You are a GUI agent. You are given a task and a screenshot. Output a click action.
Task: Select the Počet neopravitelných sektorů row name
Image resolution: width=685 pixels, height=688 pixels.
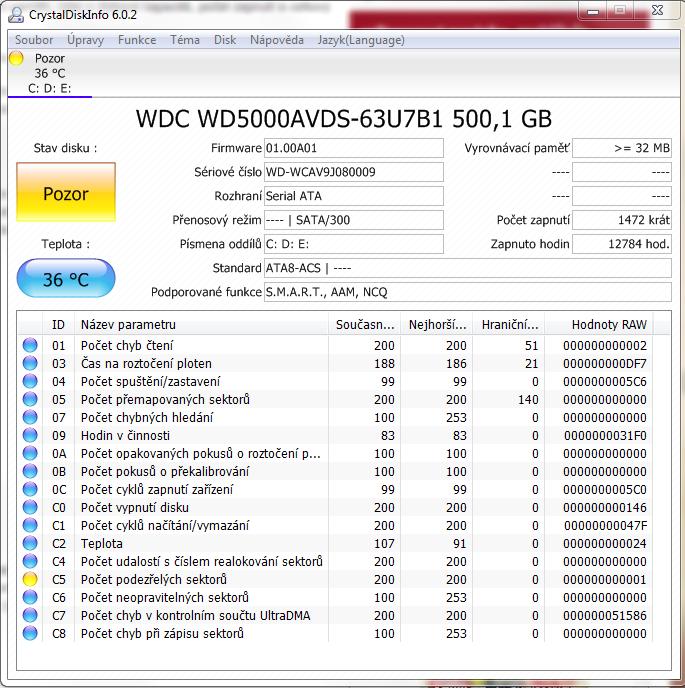(x=165, y=597)
